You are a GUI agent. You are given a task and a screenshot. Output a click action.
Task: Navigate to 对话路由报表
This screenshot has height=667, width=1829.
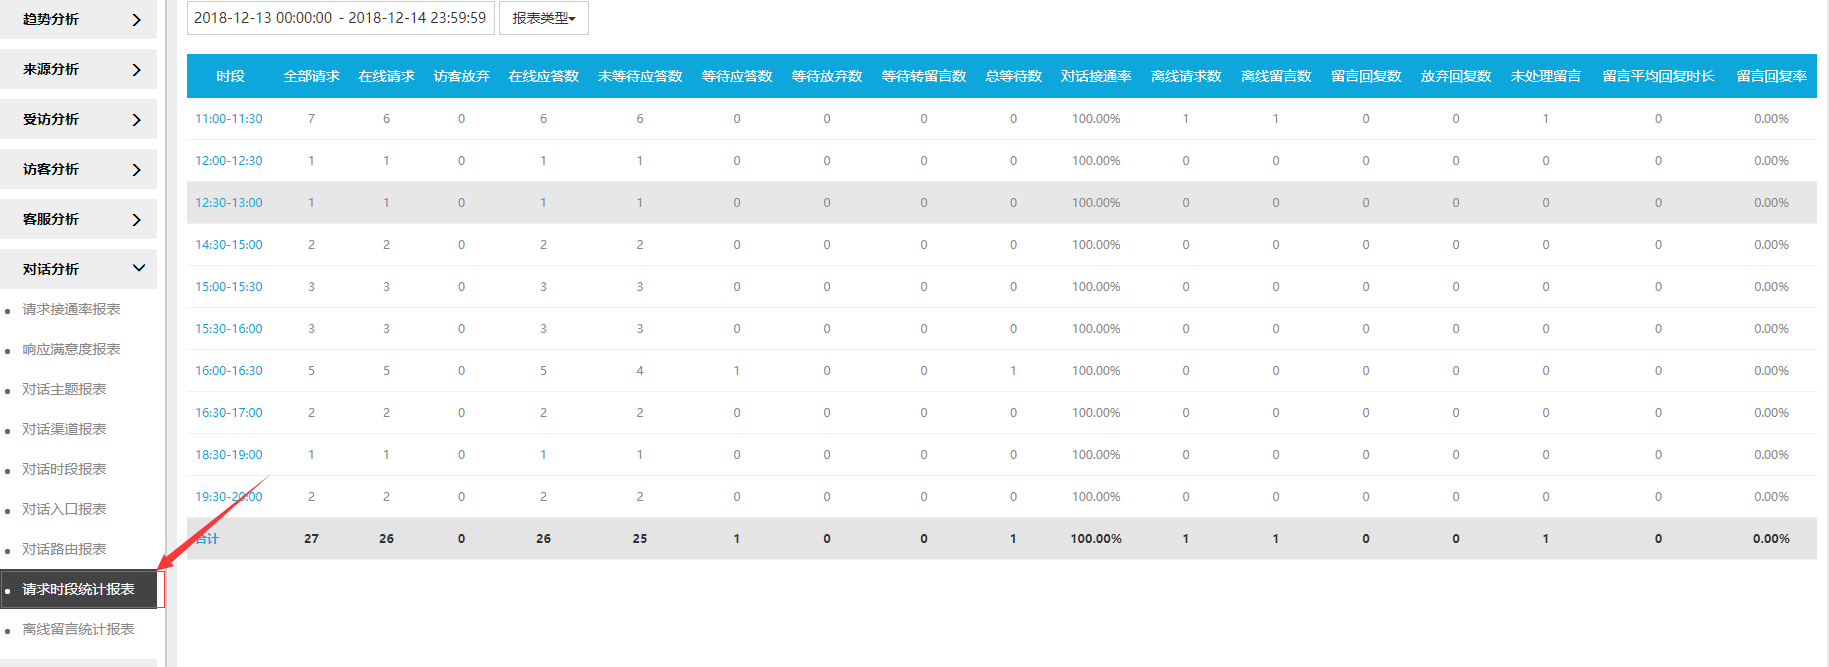pos(64,549)
